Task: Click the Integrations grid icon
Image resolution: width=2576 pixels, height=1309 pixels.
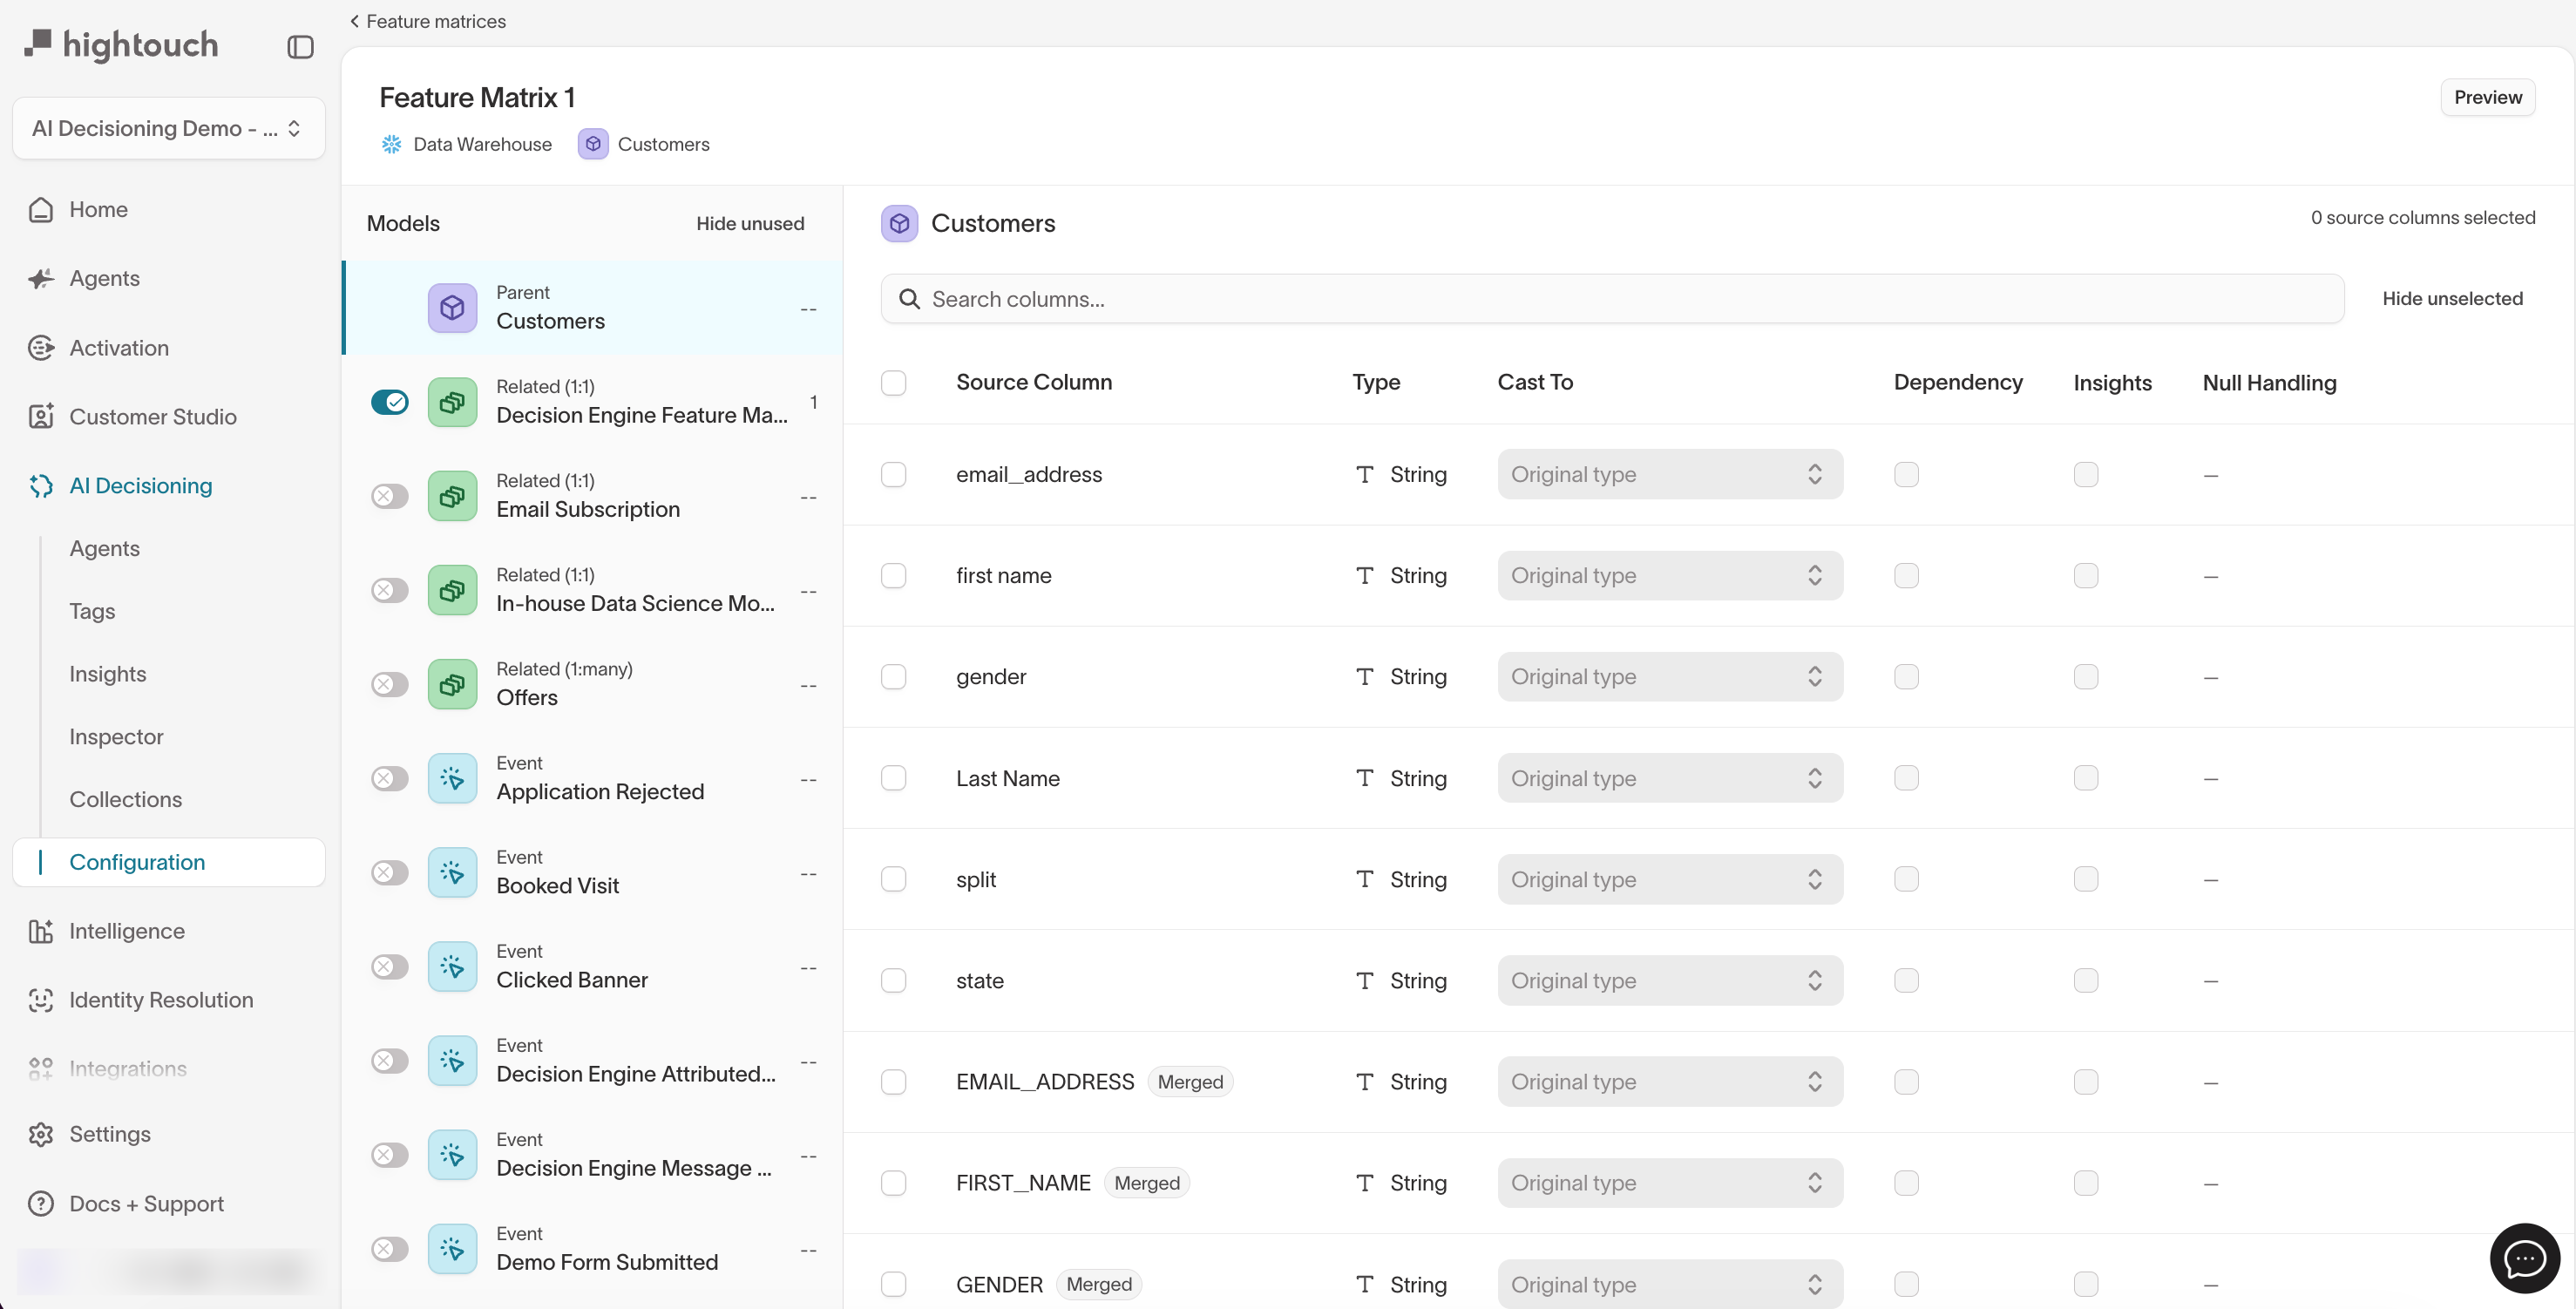Action: [41, 1068]
